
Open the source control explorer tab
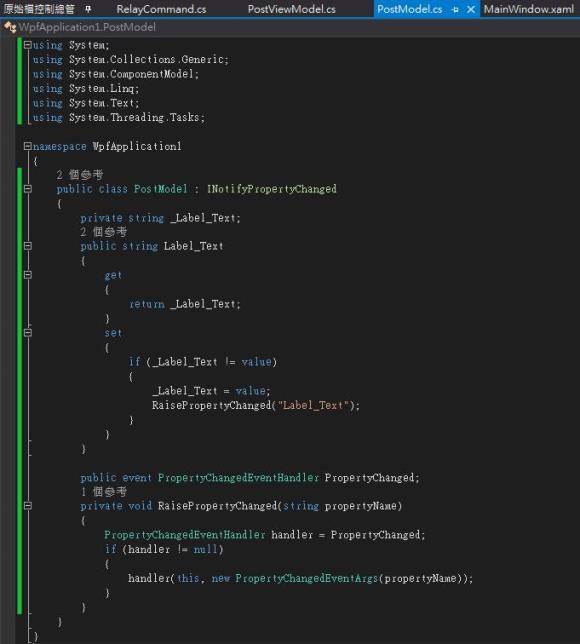coord(39,9)
